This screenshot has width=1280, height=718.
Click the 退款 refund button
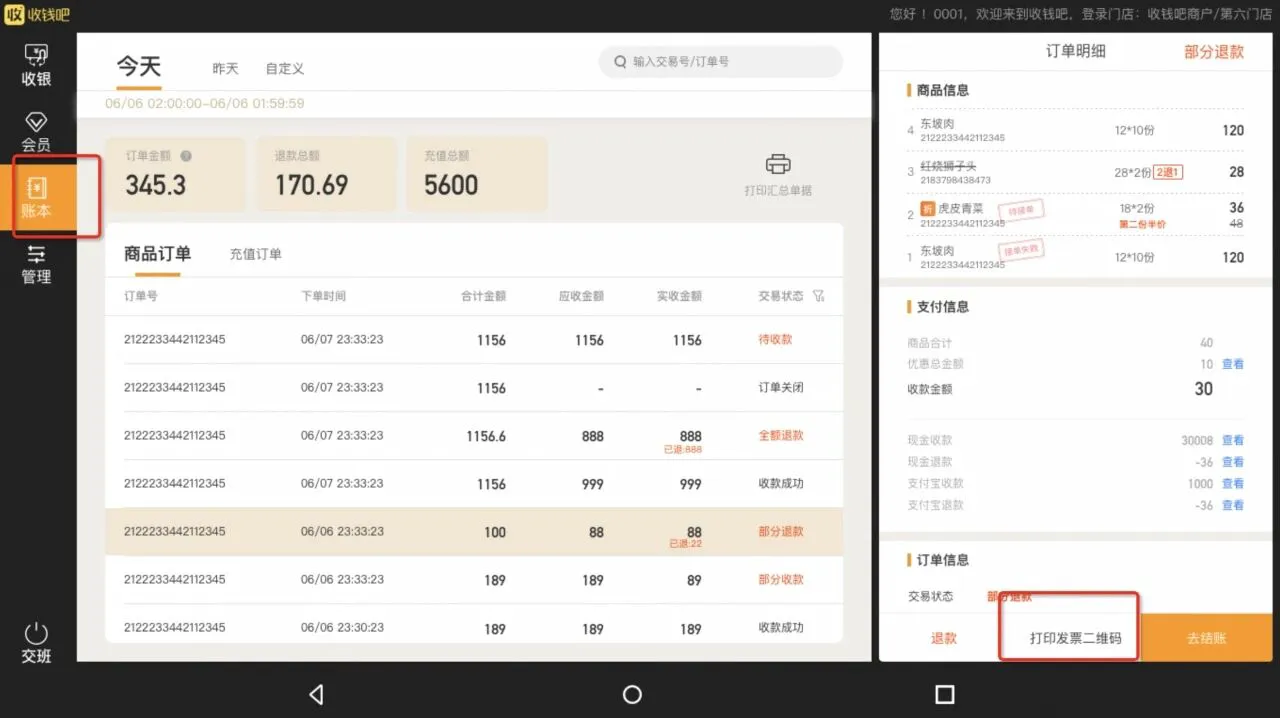(x=944, y=638)
